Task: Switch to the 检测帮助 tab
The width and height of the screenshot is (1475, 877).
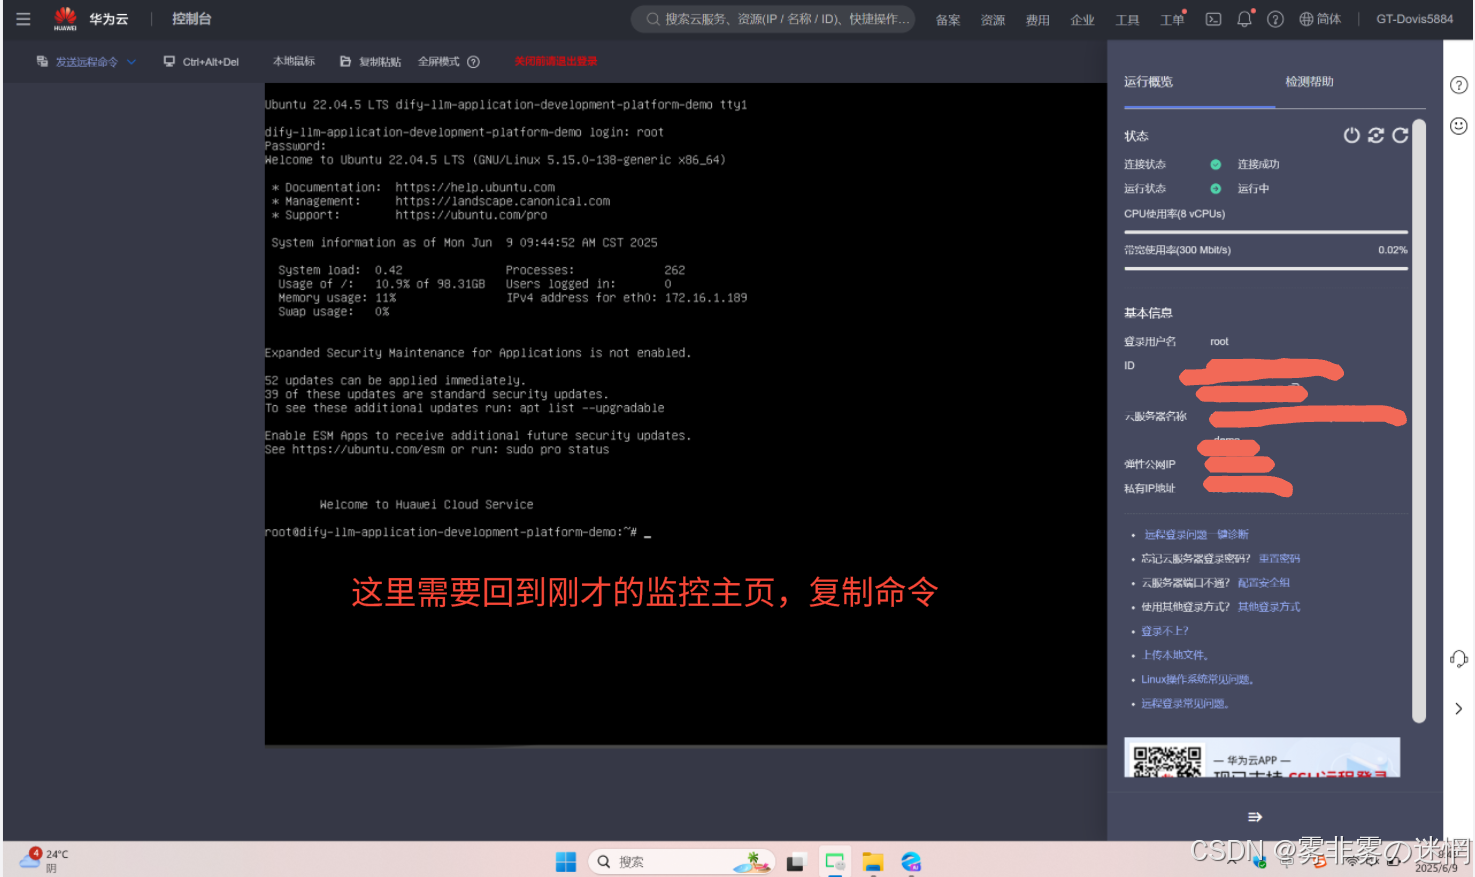Action: click(1309, 82)
